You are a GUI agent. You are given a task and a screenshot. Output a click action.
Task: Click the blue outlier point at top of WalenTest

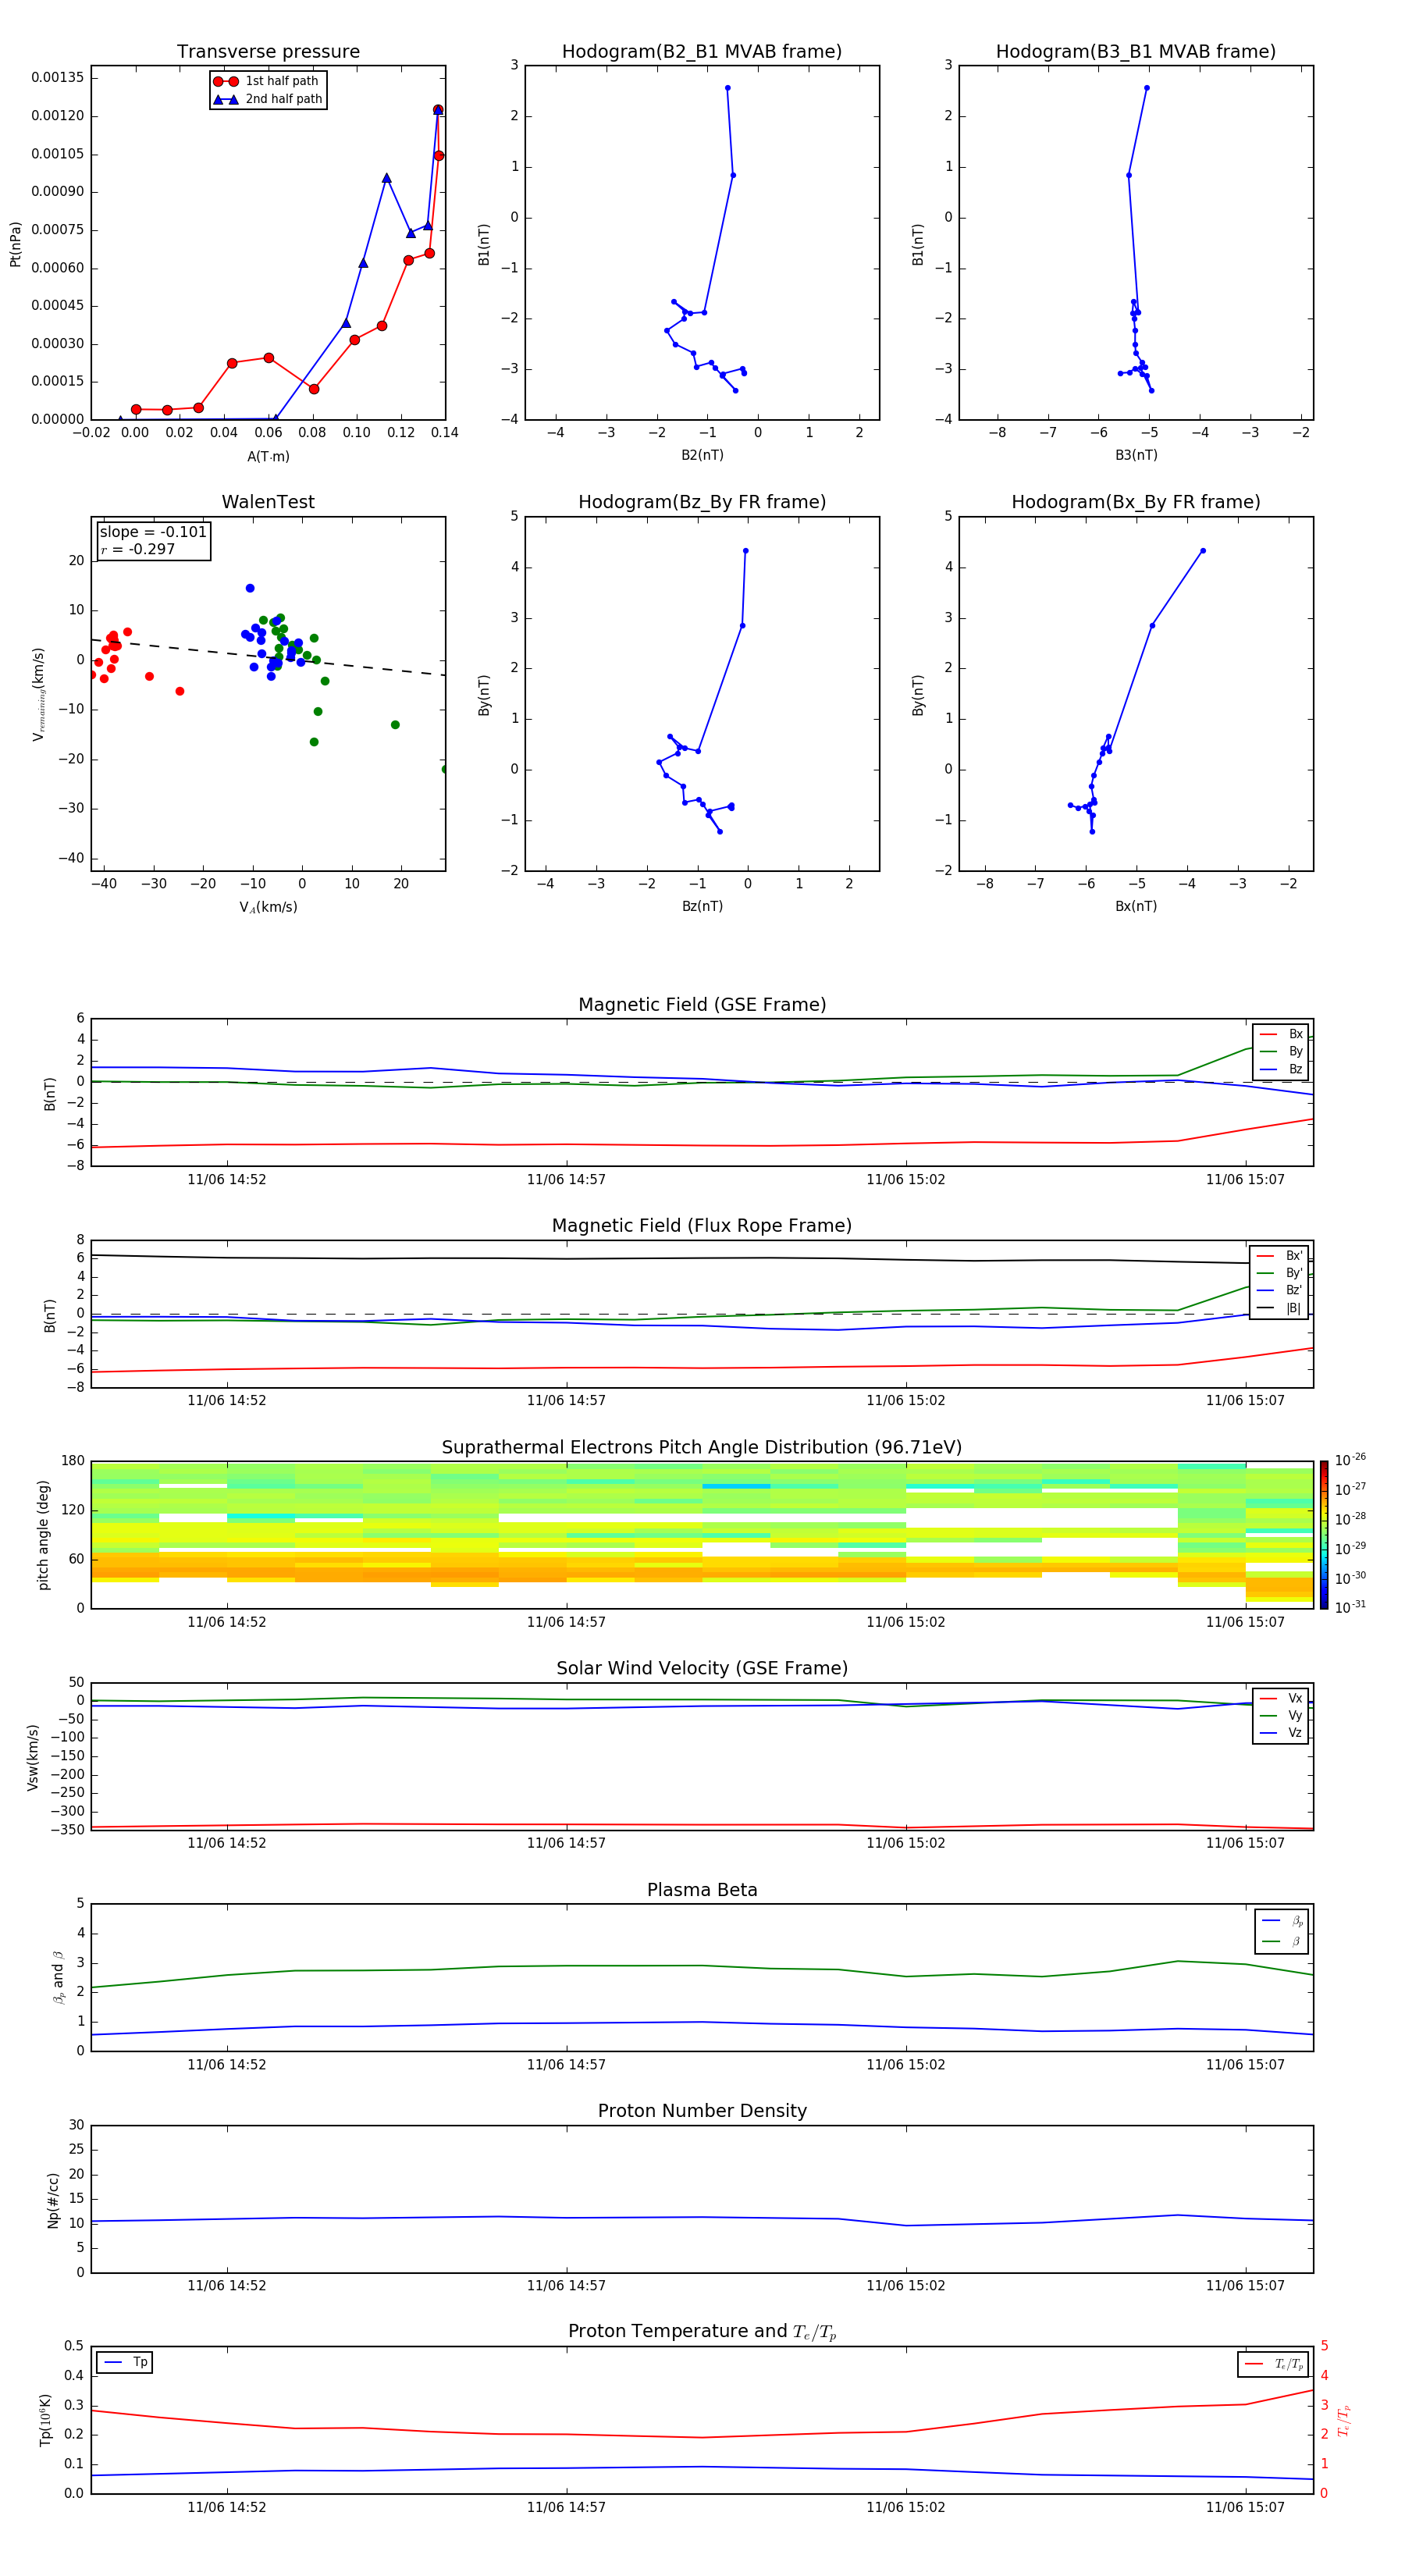(x=250, y=588)
